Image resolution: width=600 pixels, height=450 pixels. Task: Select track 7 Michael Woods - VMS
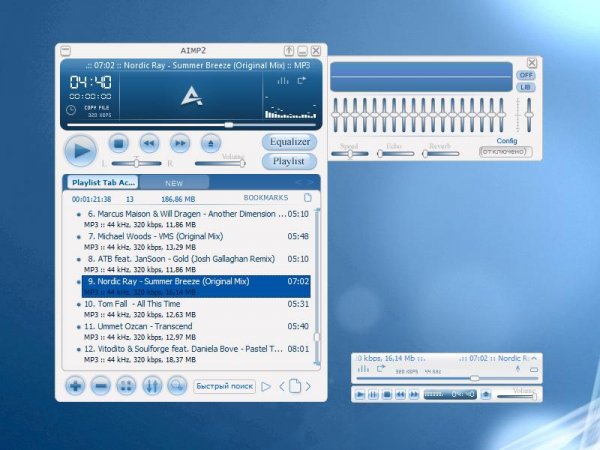tap(196, 241)
